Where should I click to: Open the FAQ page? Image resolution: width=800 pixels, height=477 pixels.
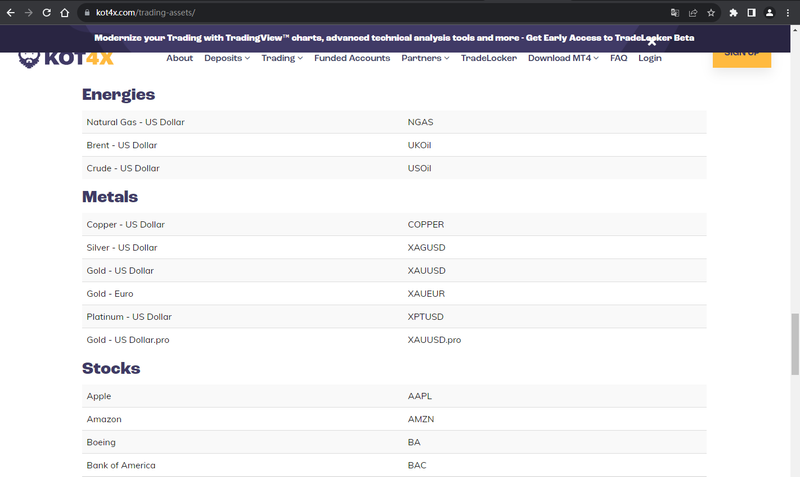[x=618, y=58]
